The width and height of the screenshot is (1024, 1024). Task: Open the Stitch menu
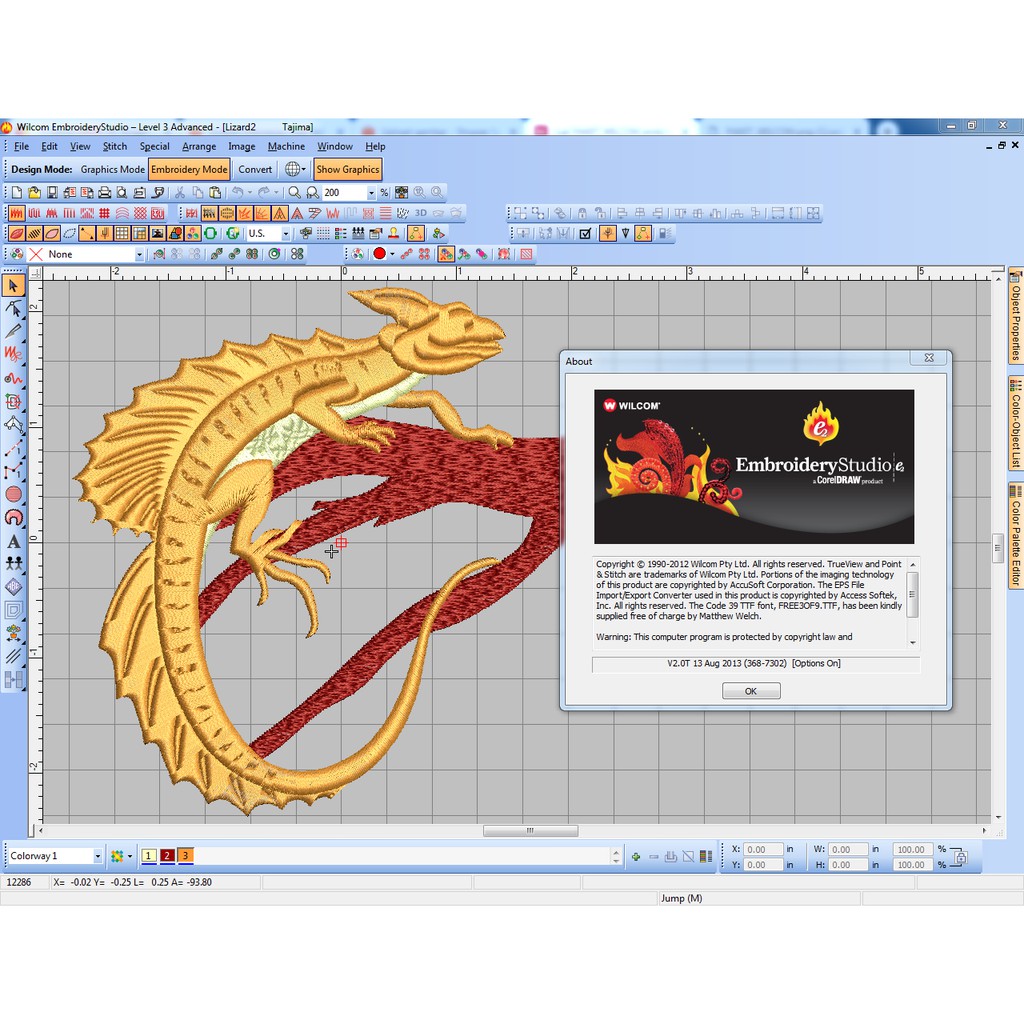click(x=115, y=146)
